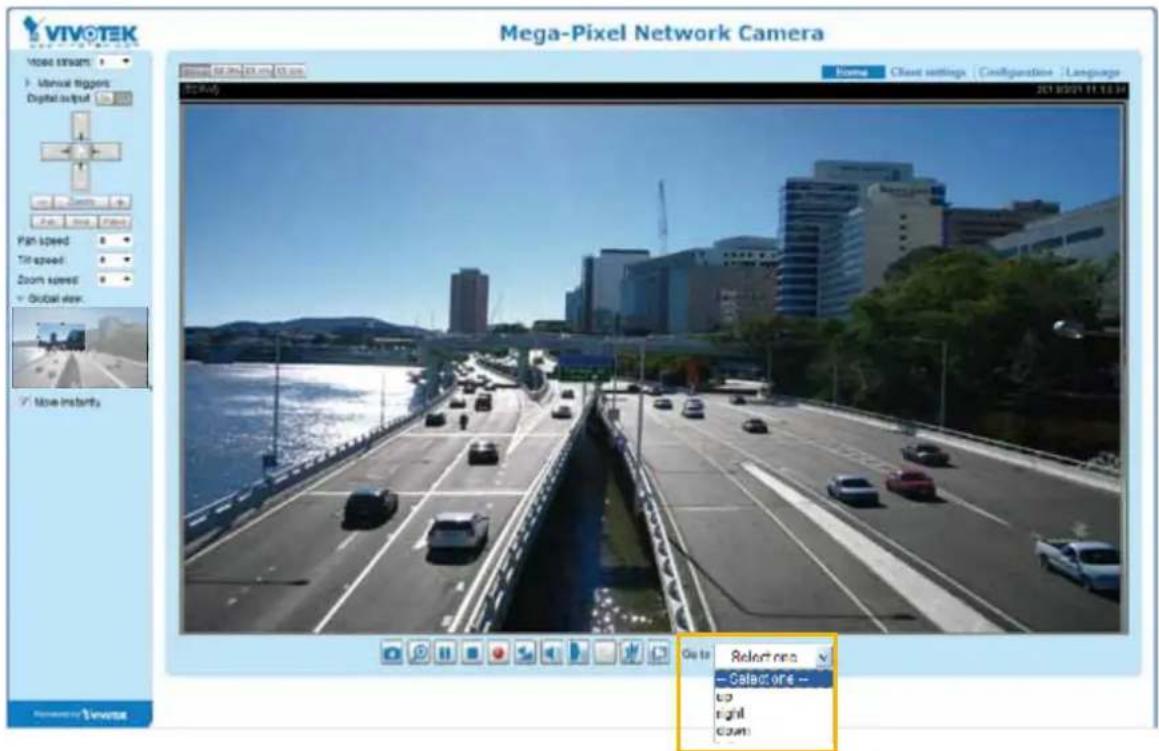The width and height of the screenshot is (1159, 751).
Task: Toggle the Move instantly checkbox
Action: 24,401
